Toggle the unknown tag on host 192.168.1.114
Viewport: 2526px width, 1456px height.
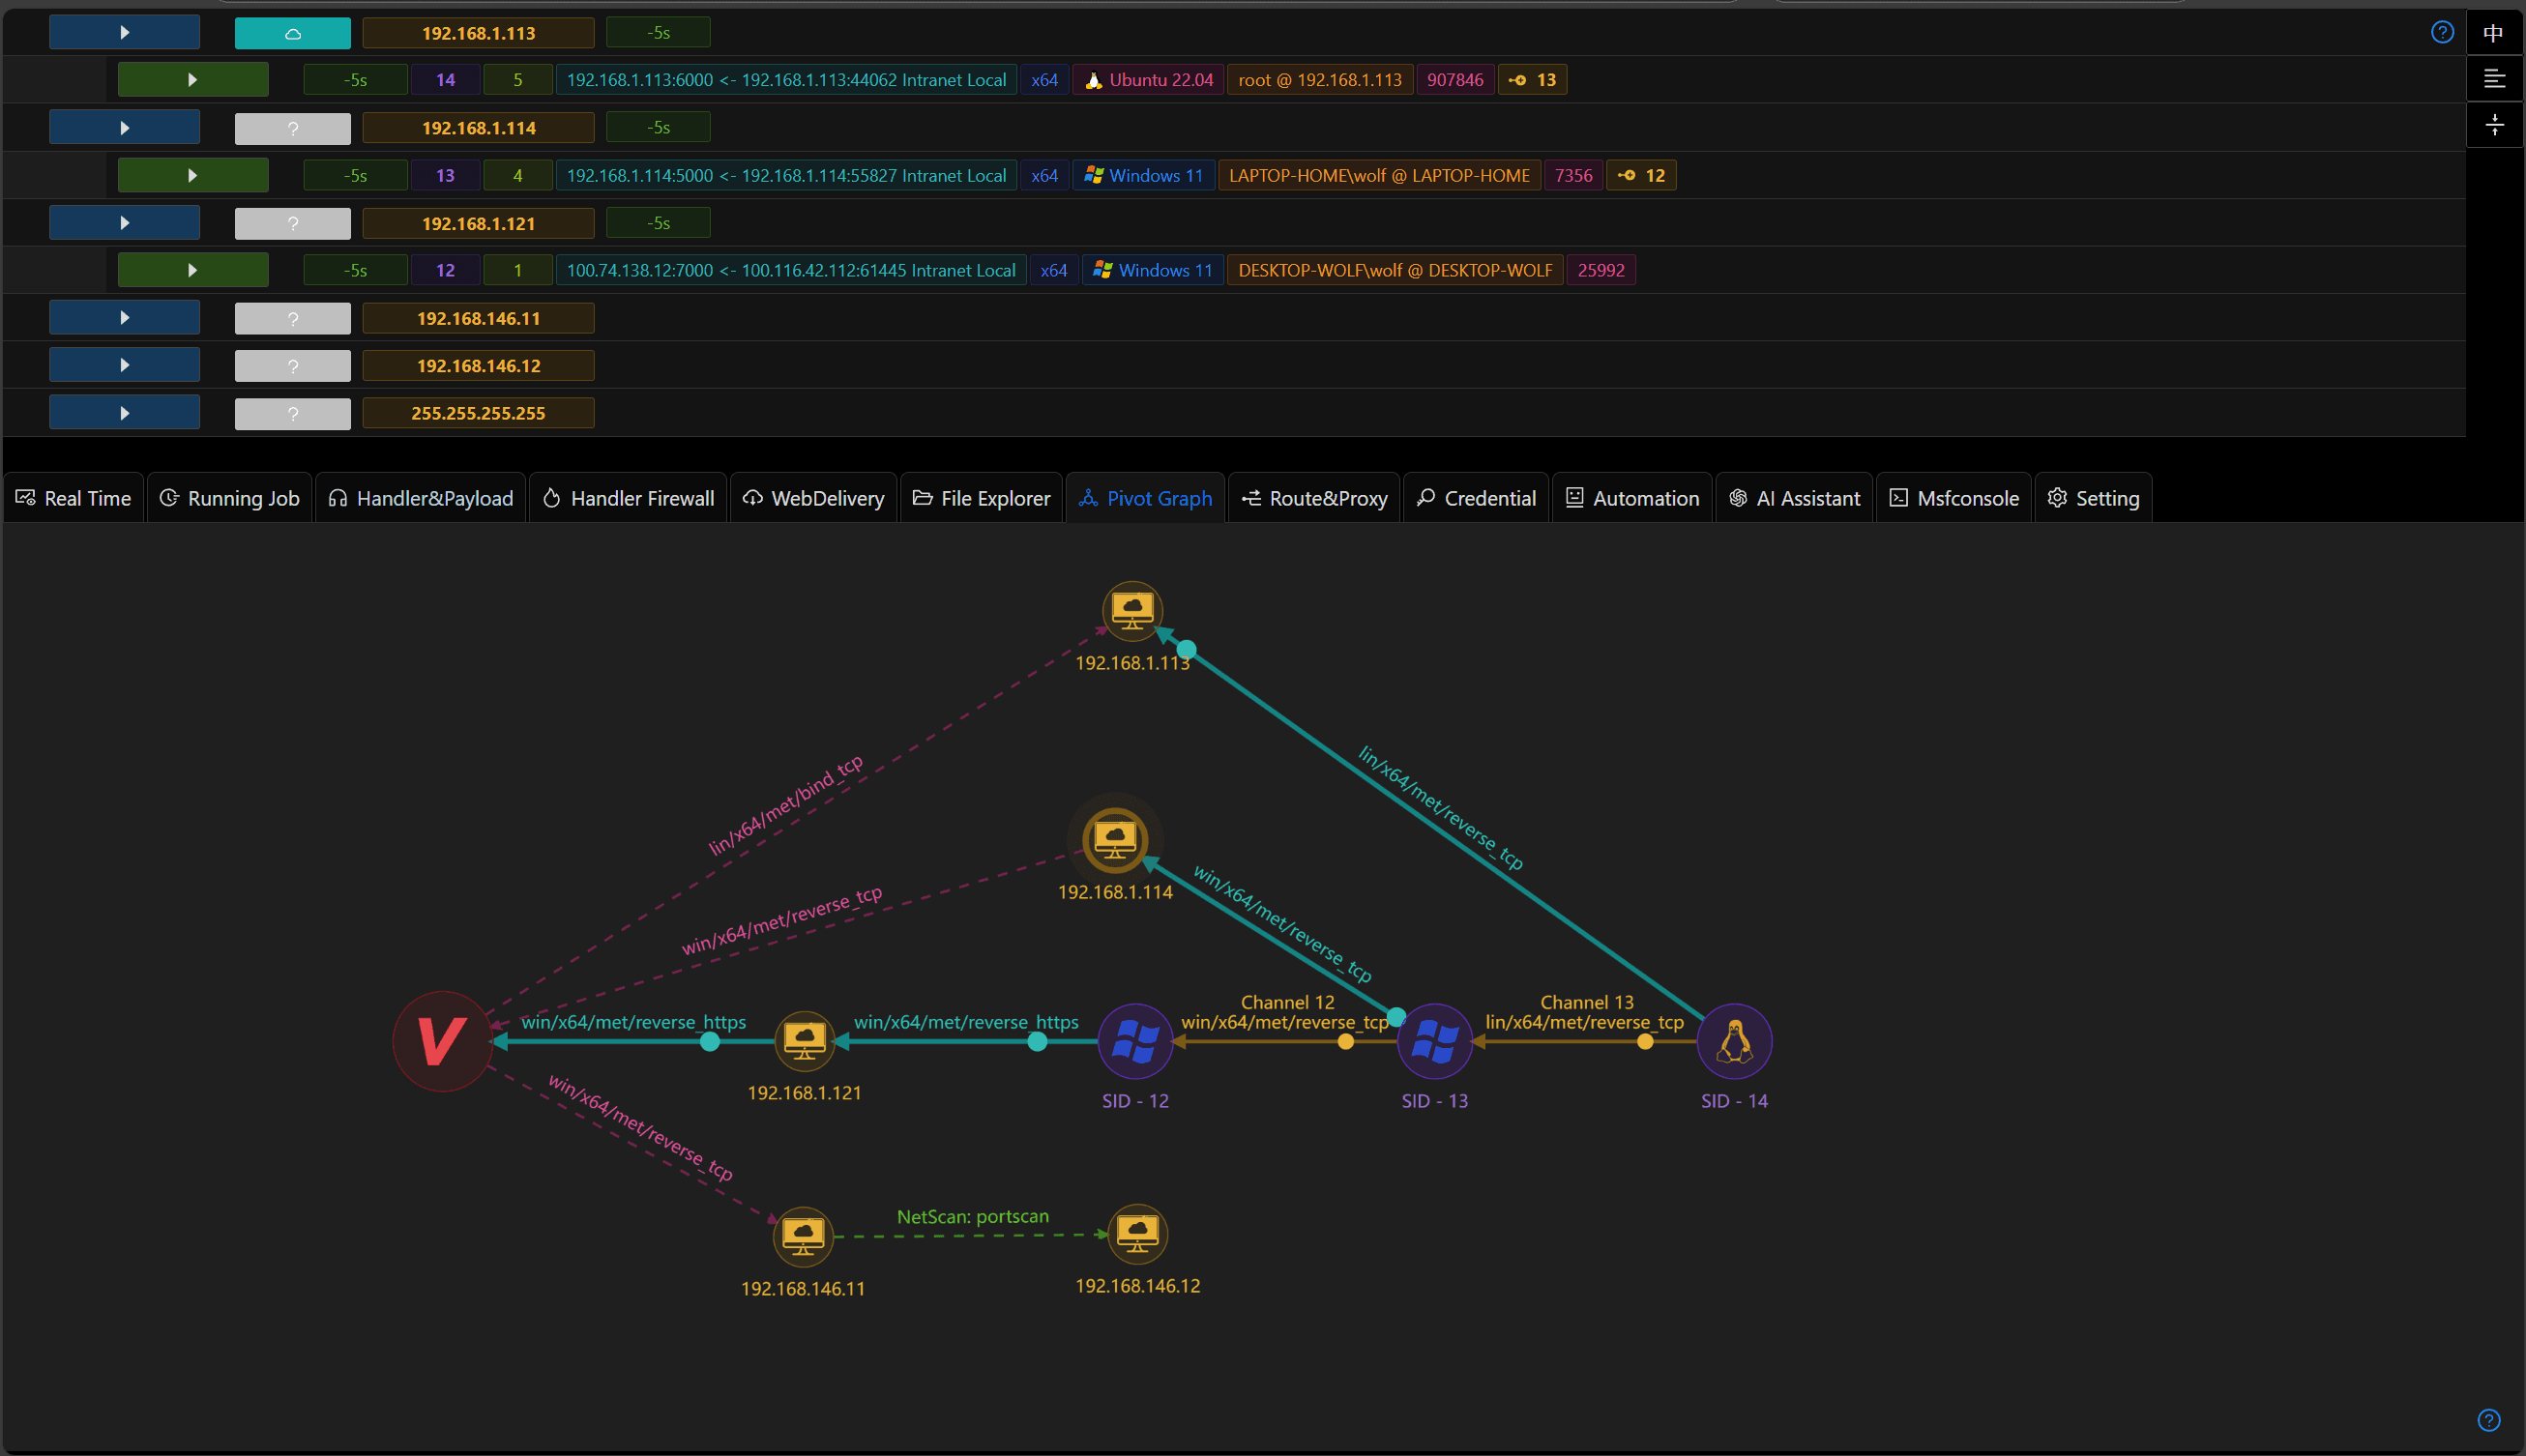[292, 128]
